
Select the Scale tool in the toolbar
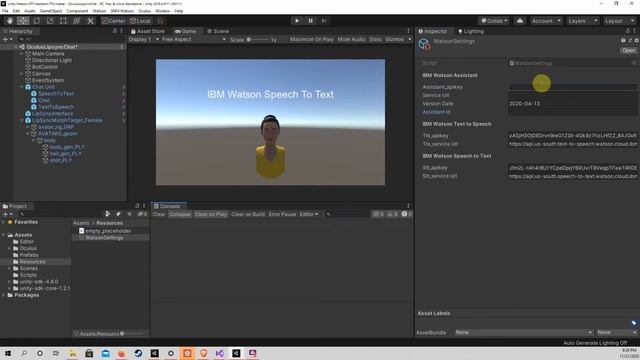[x=50, y=21]
